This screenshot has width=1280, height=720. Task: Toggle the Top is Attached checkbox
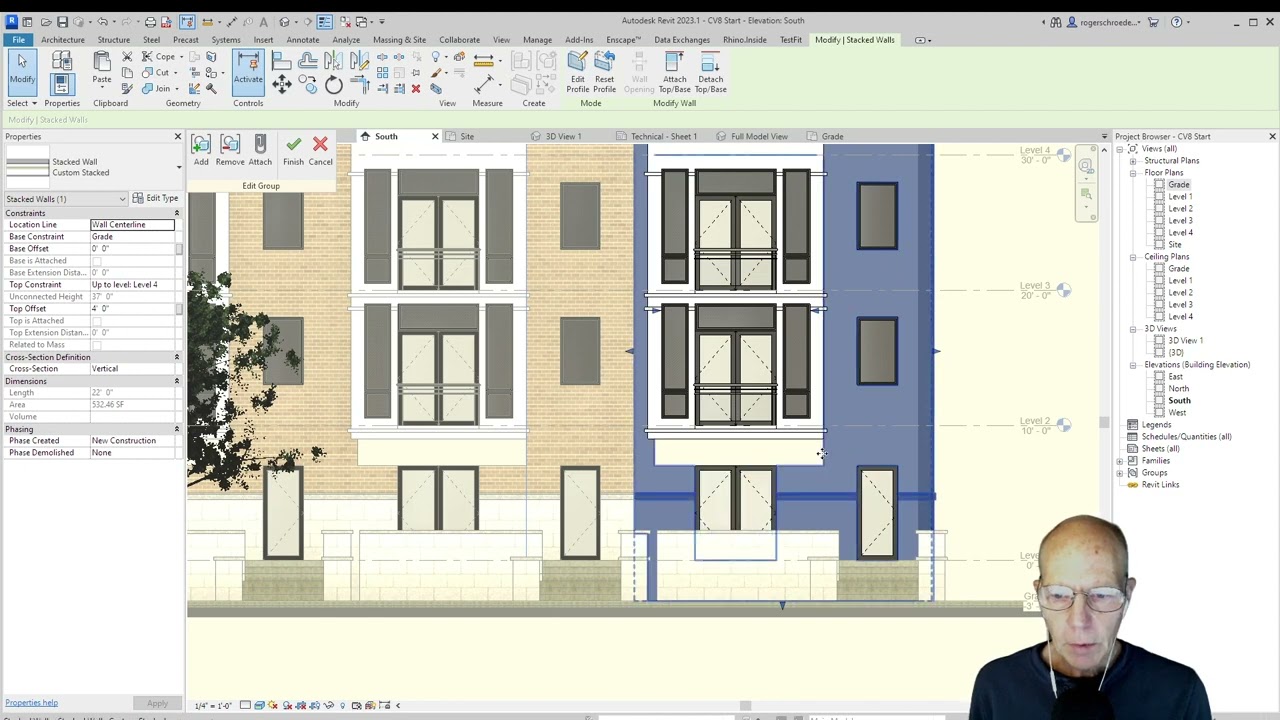pos(97,321)
